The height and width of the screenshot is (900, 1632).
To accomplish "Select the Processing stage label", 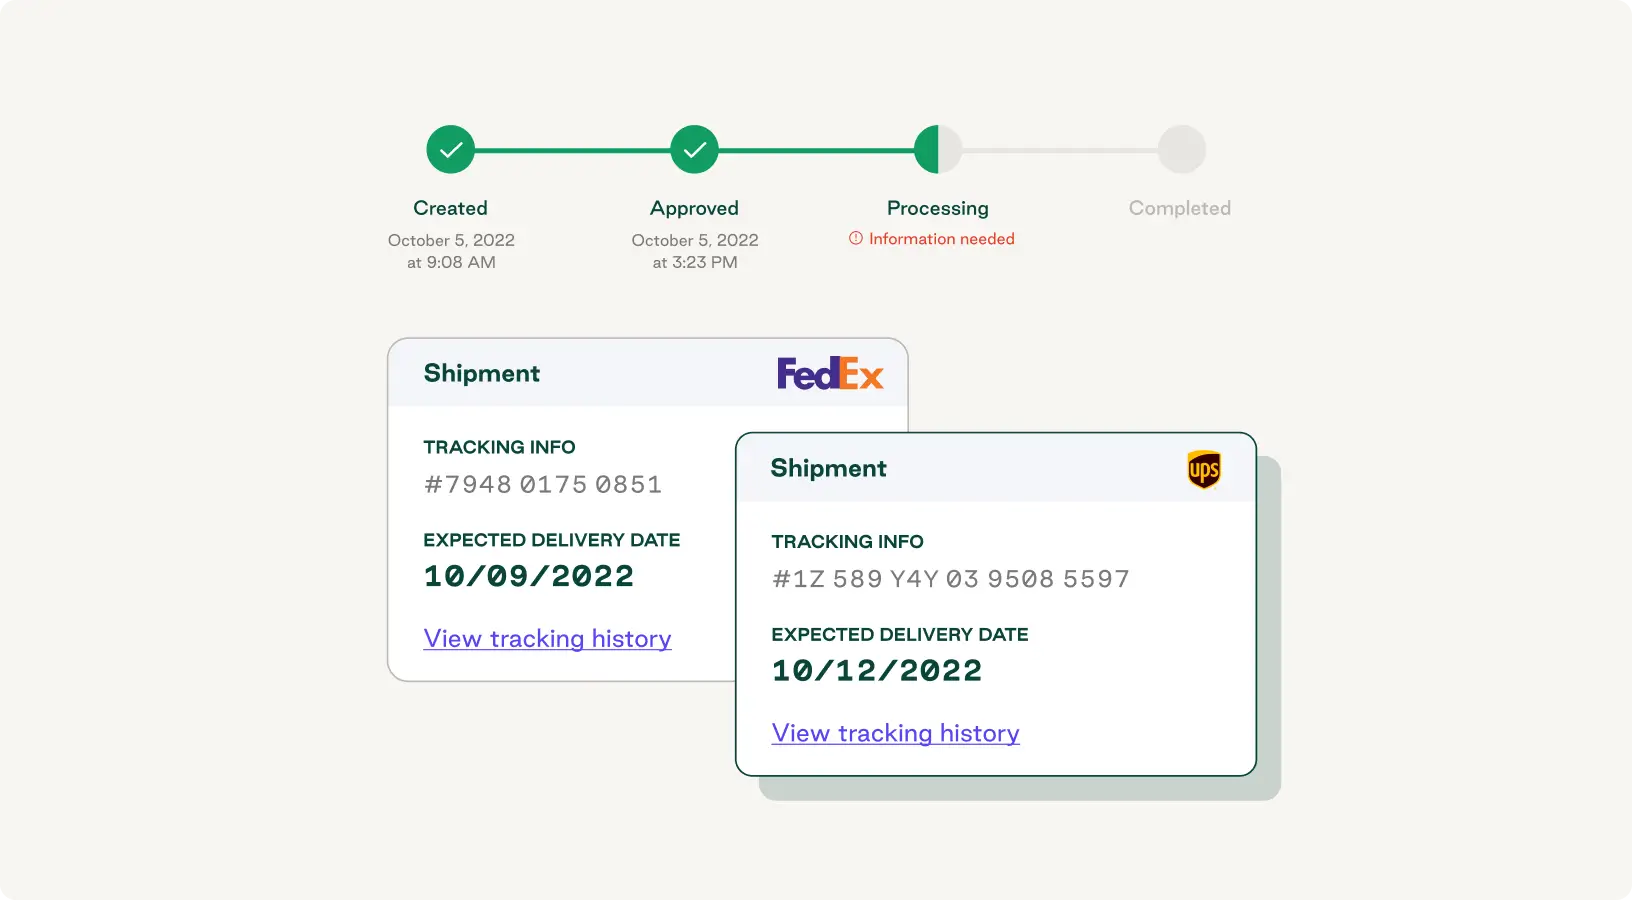I will point(937,208).
